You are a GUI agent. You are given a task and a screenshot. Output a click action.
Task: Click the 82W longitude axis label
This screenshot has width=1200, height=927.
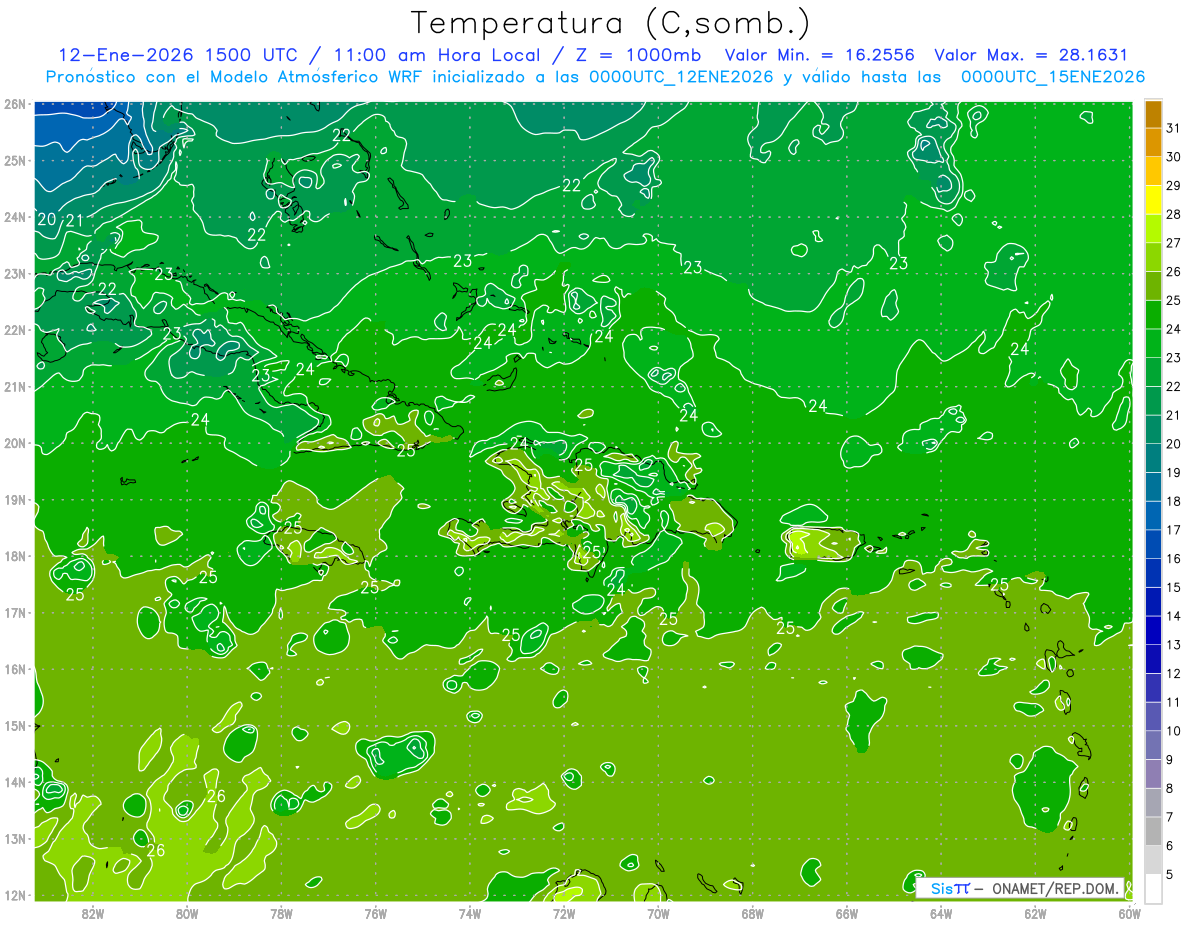pyautogui.click(x=93, y=913)
